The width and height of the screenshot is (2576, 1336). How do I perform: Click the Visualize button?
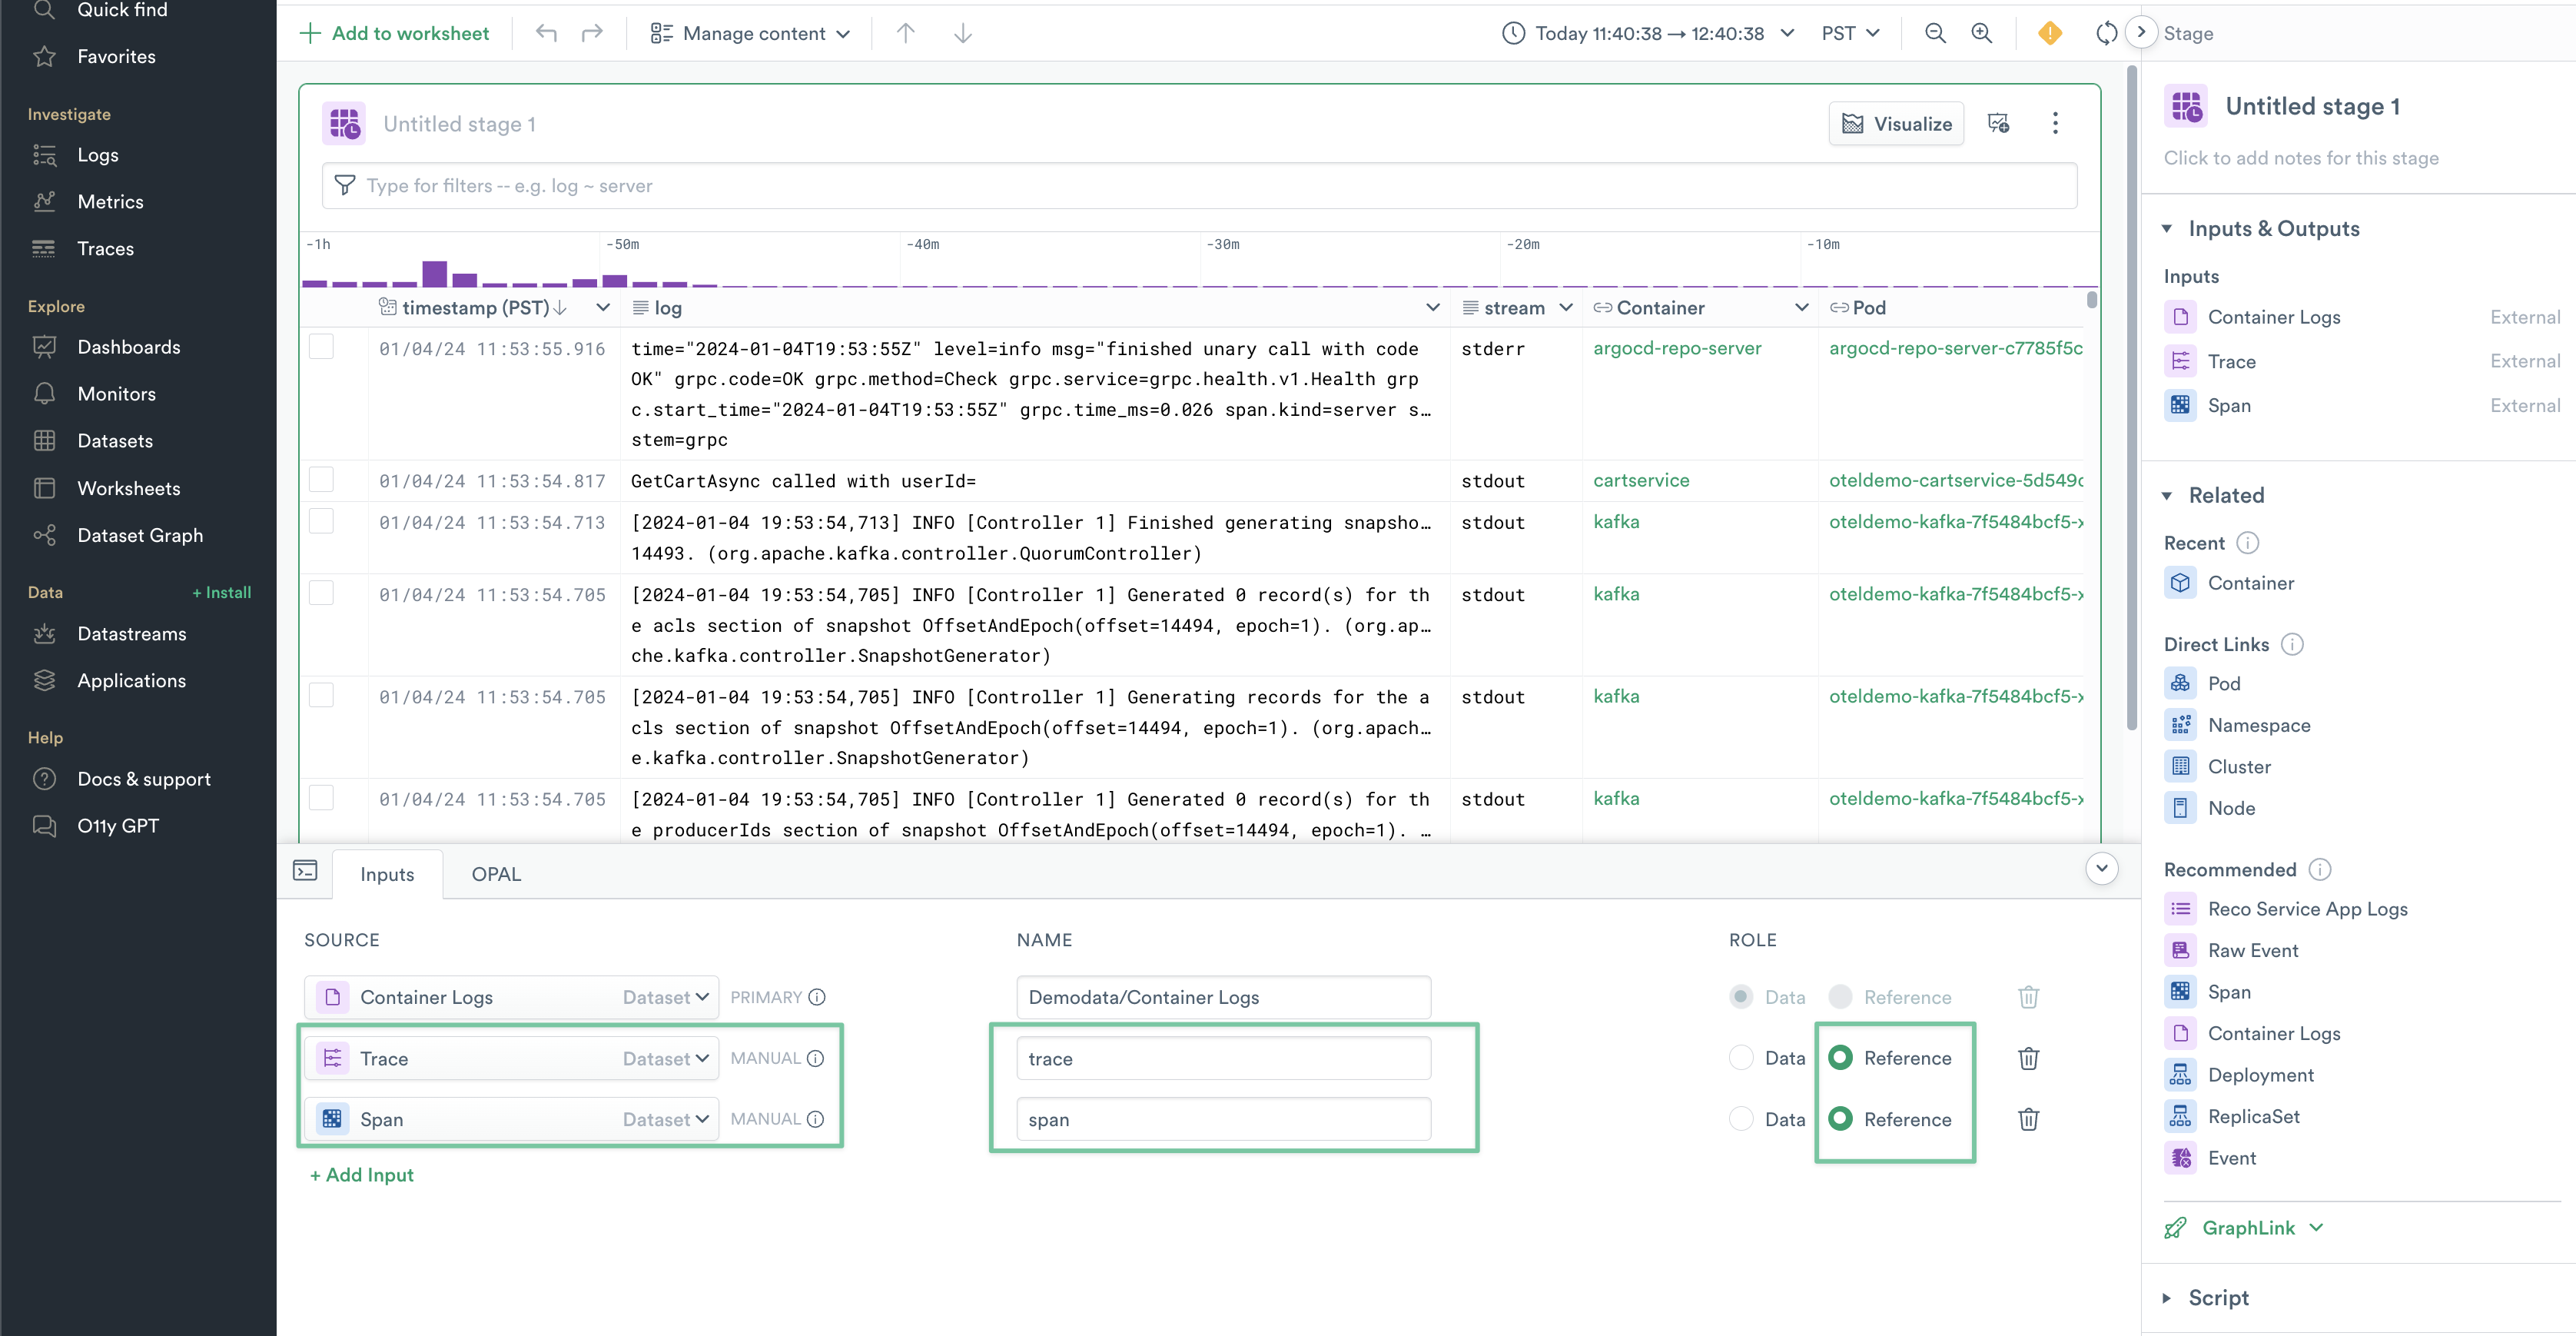click(x=1896, y=123)
